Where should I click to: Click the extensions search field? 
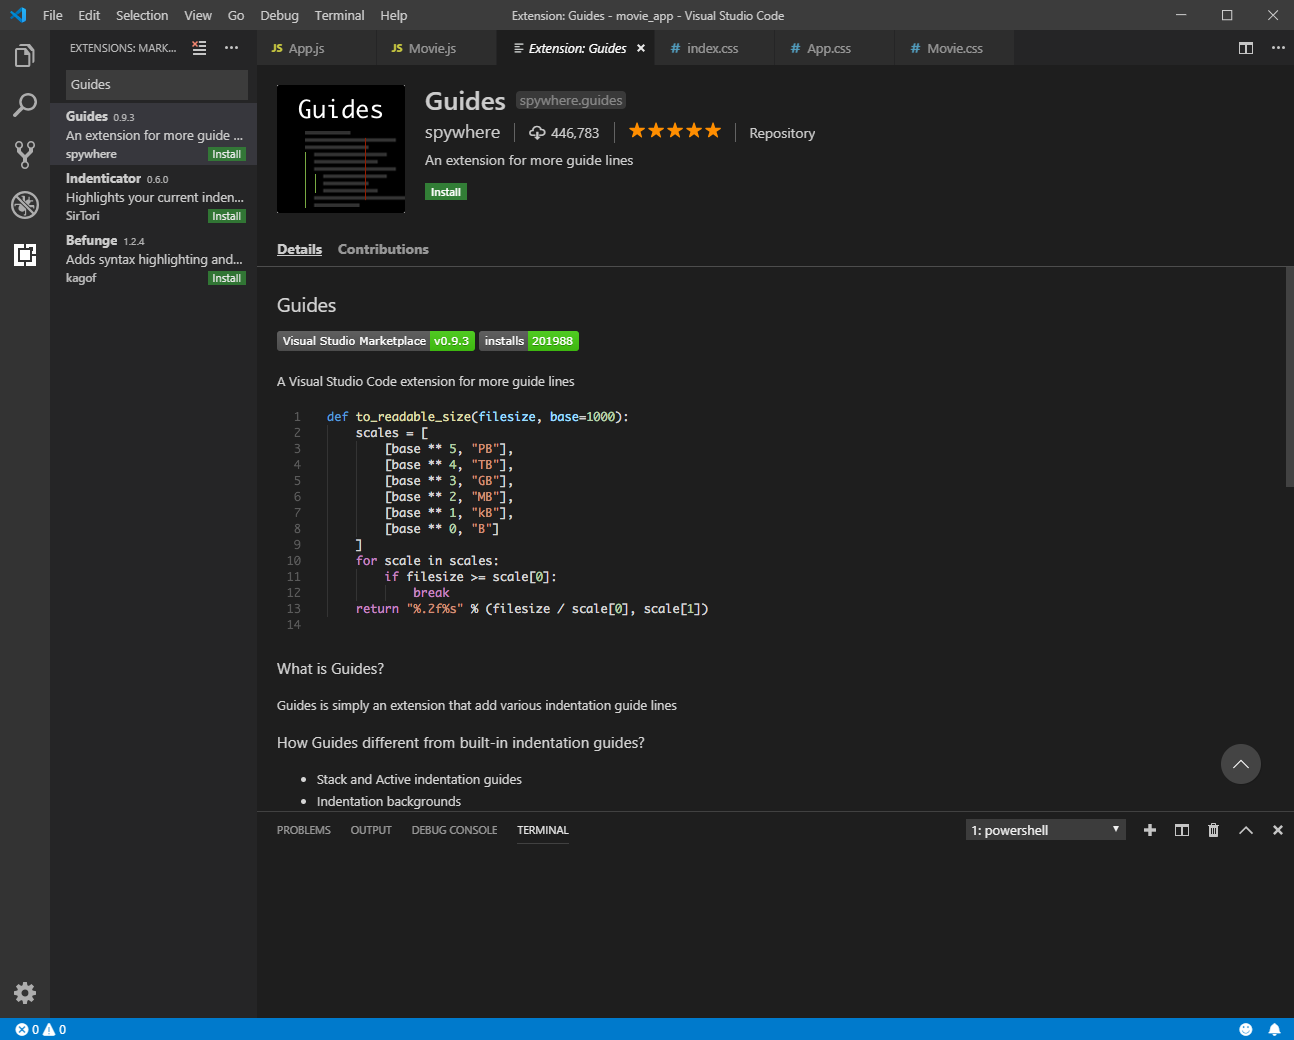click(157, 85)
